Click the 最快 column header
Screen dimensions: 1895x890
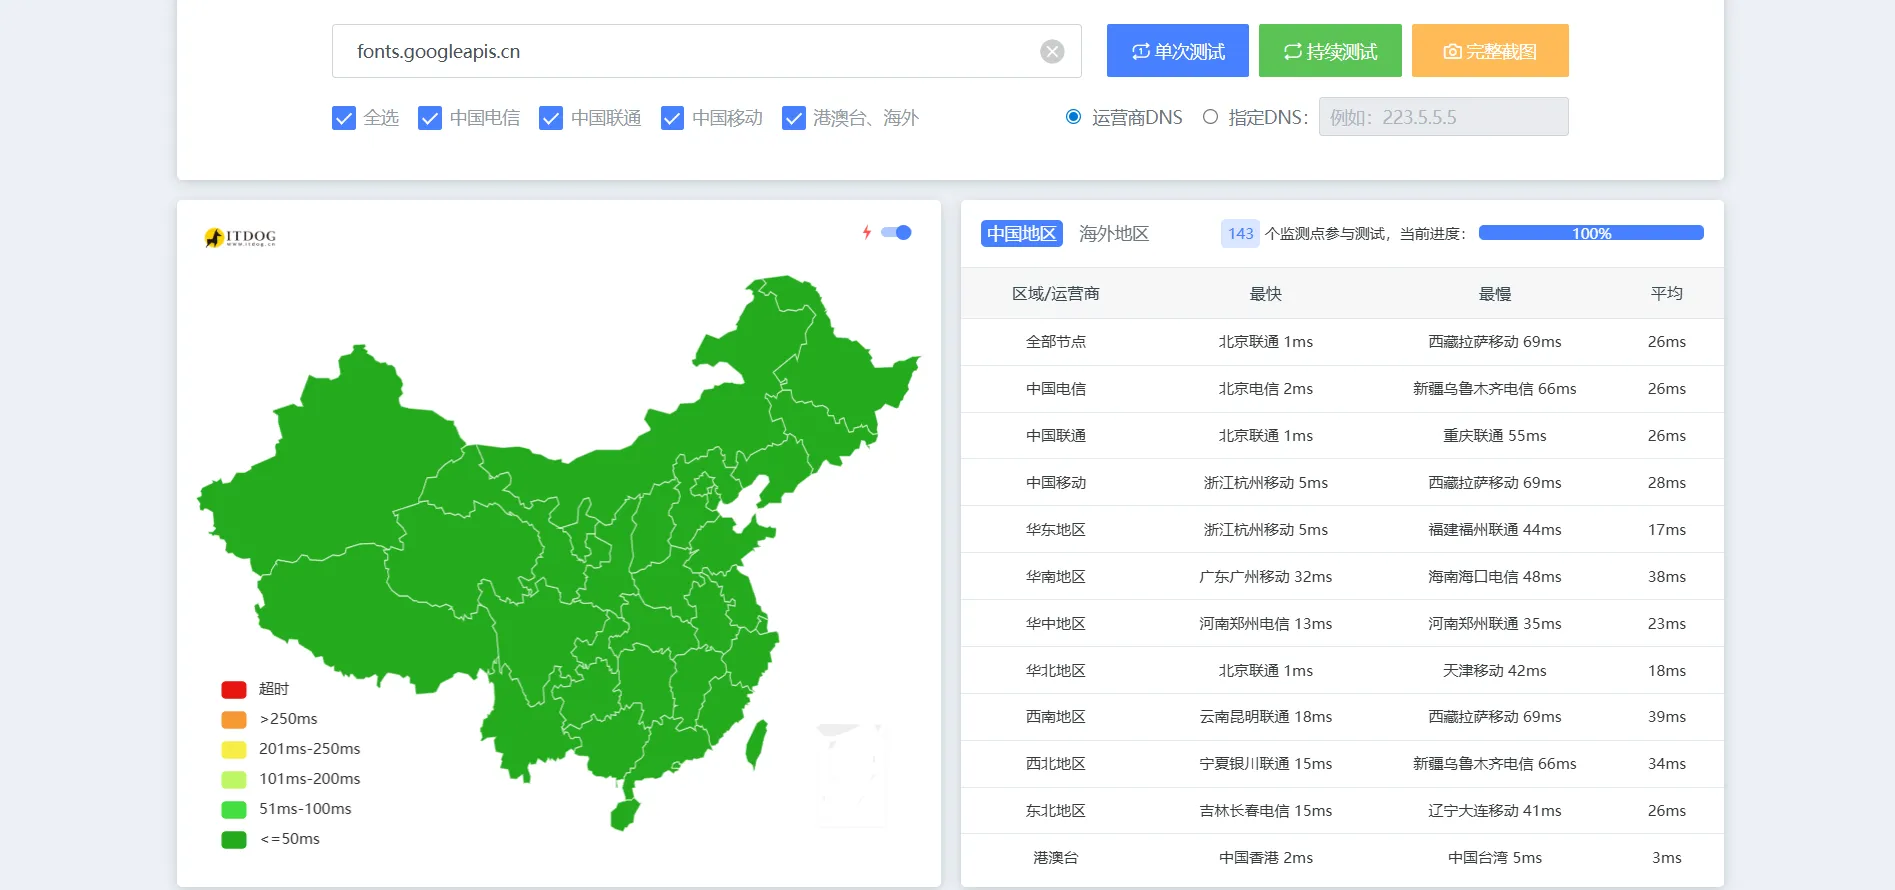tap(1266, 294)
